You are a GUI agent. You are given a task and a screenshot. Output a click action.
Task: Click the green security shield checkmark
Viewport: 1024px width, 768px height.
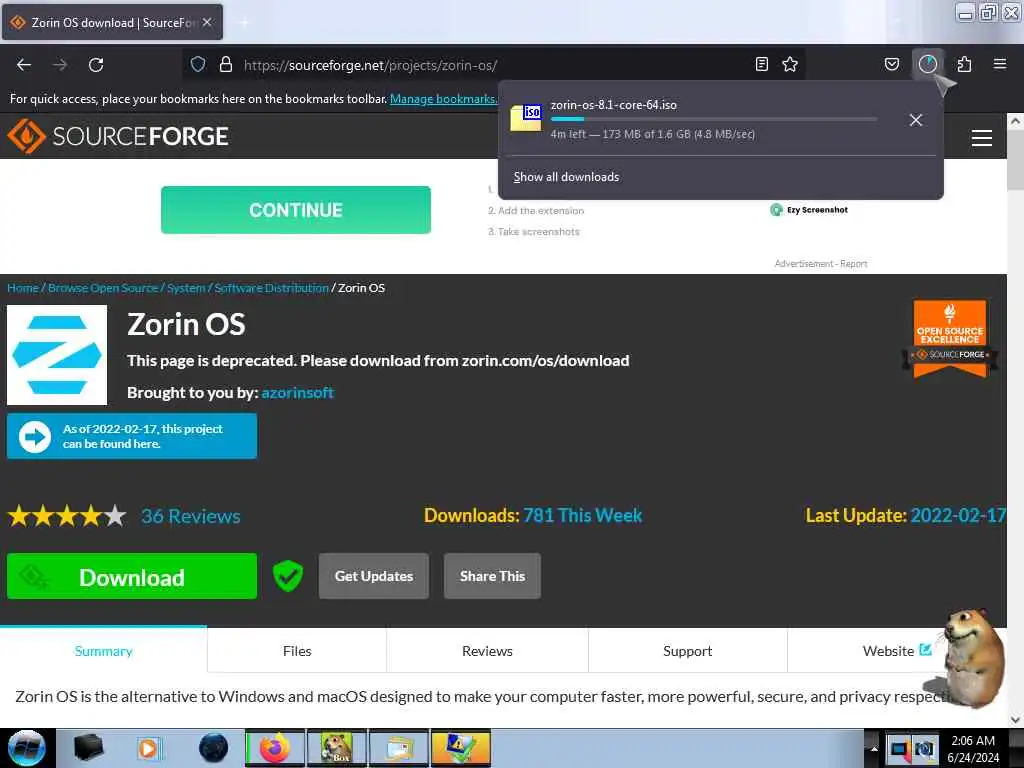click(x=288, y=576)
